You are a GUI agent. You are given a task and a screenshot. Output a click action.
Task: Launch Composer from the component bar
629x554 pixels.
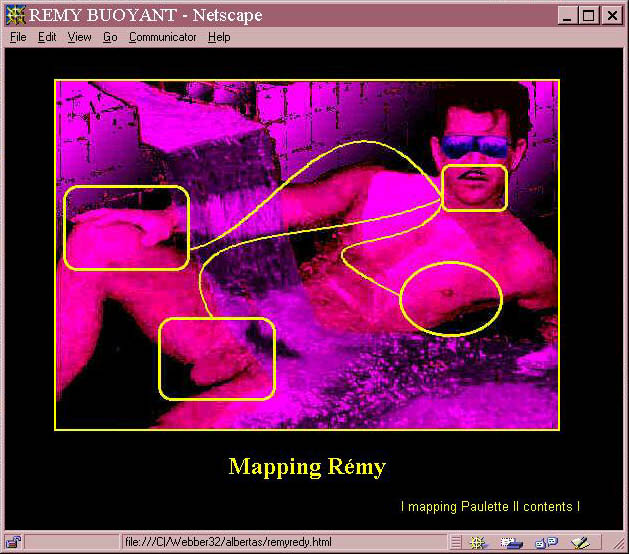(581, 543)
